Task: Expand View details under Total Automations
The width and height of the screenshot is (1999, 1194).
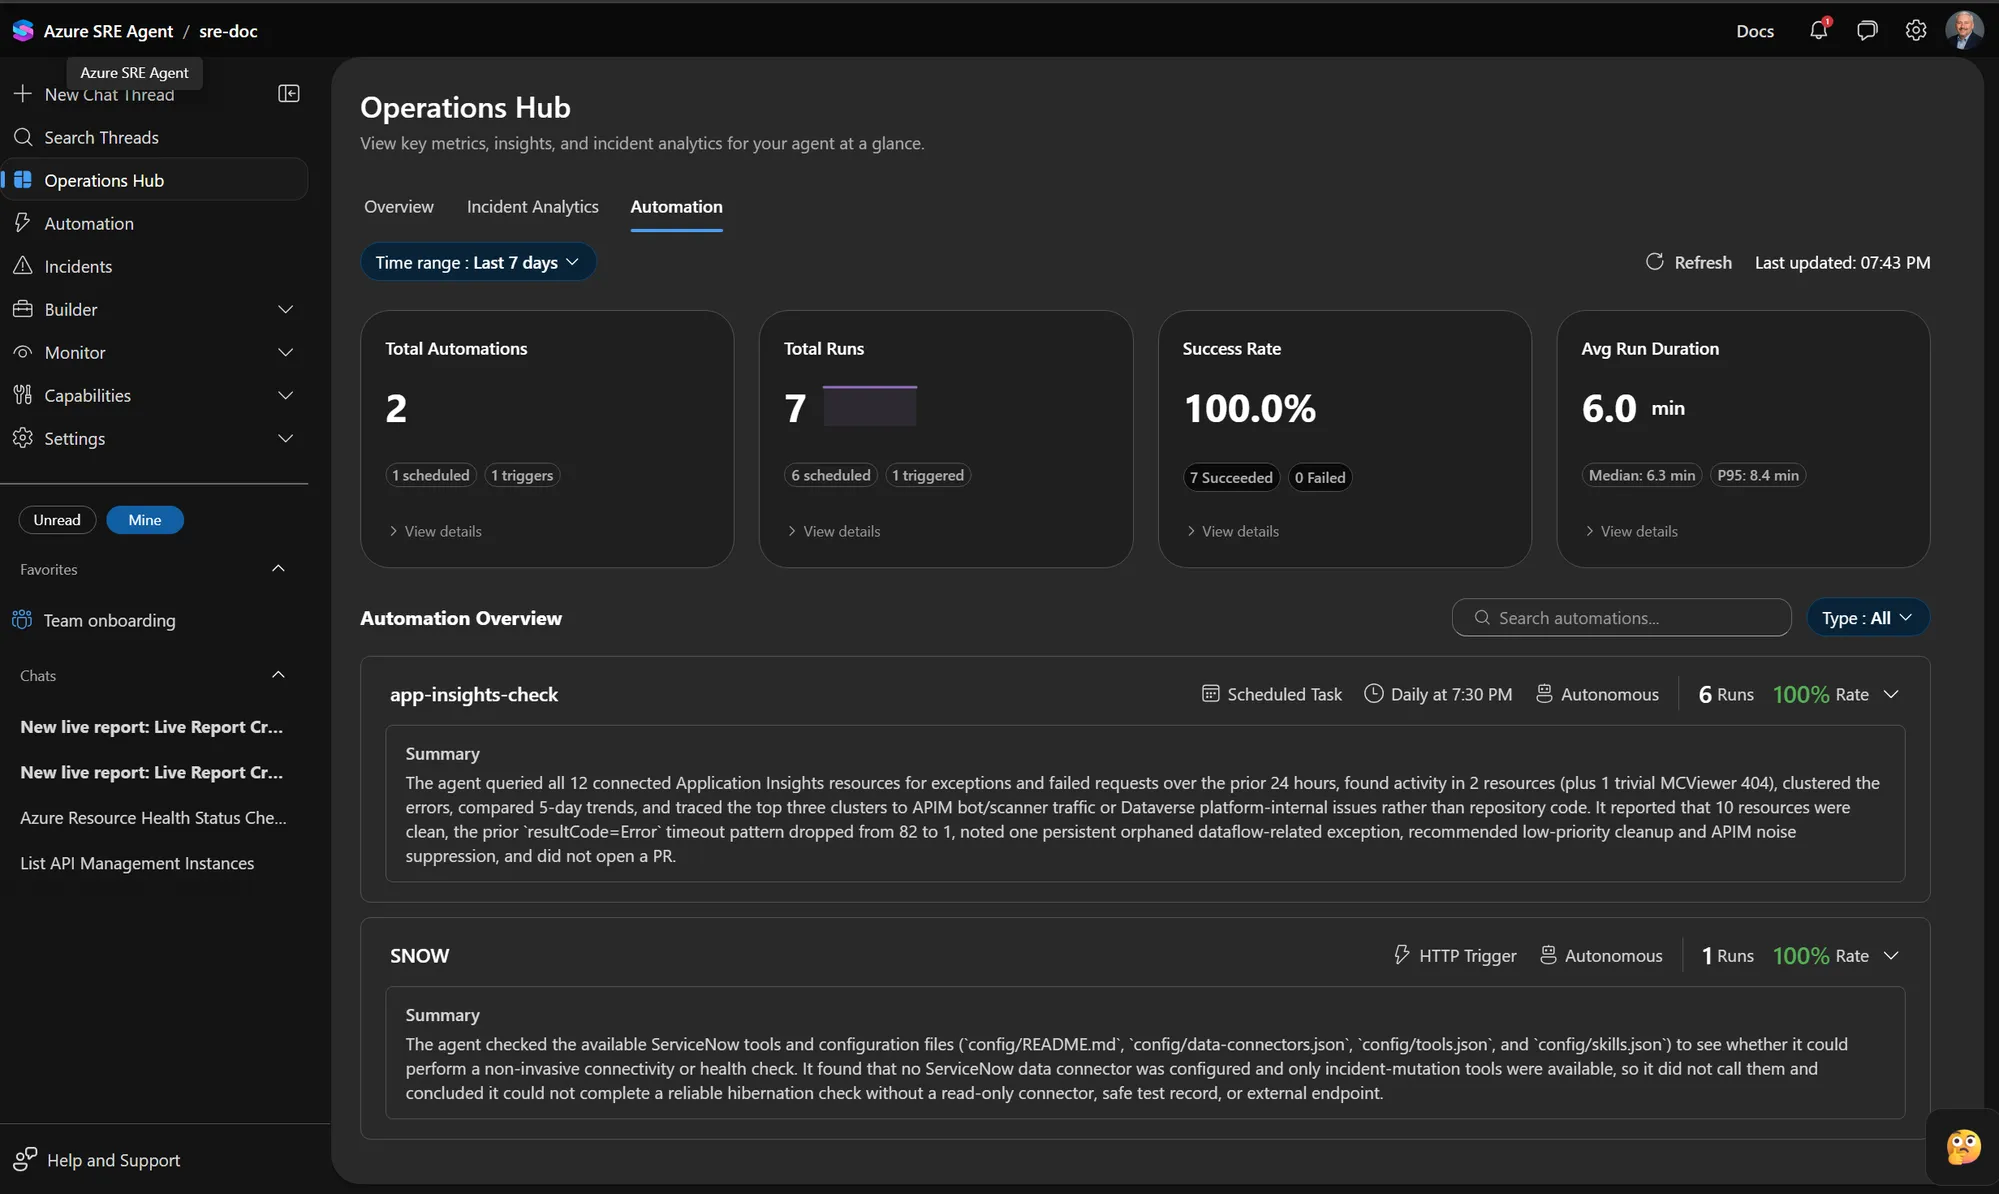Action: tap(435, 531)
